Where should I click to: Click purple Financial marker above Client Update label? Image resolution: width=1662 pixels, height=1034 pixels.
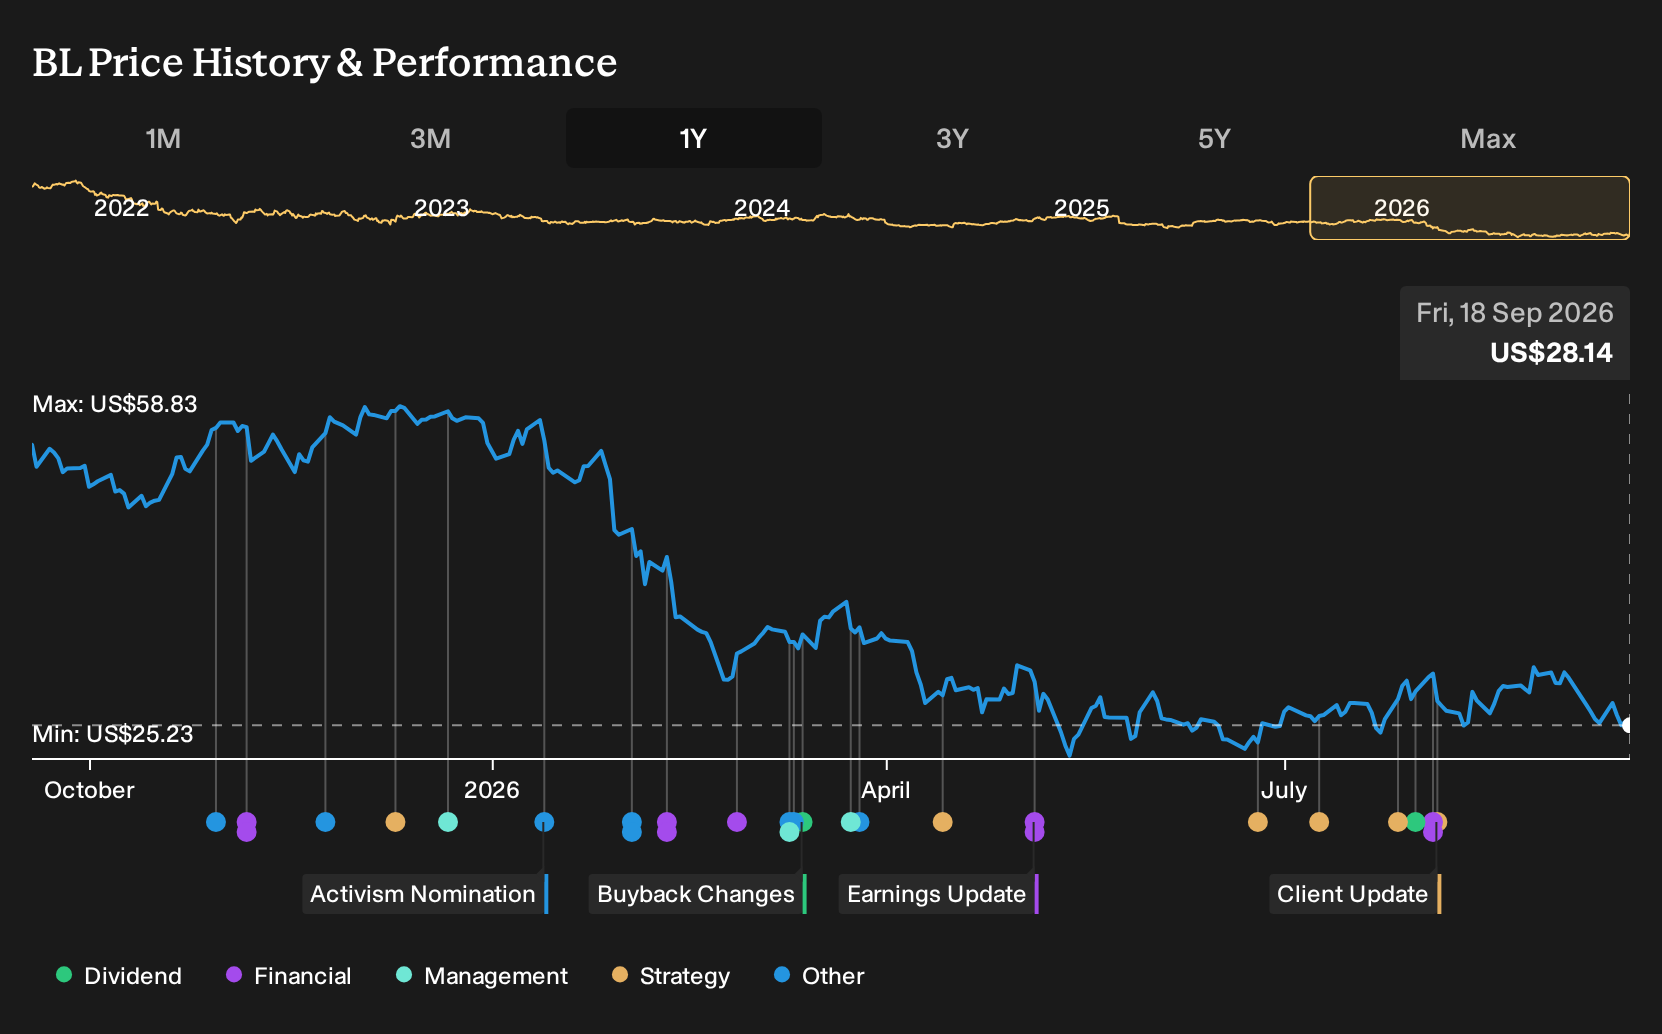1433,831
